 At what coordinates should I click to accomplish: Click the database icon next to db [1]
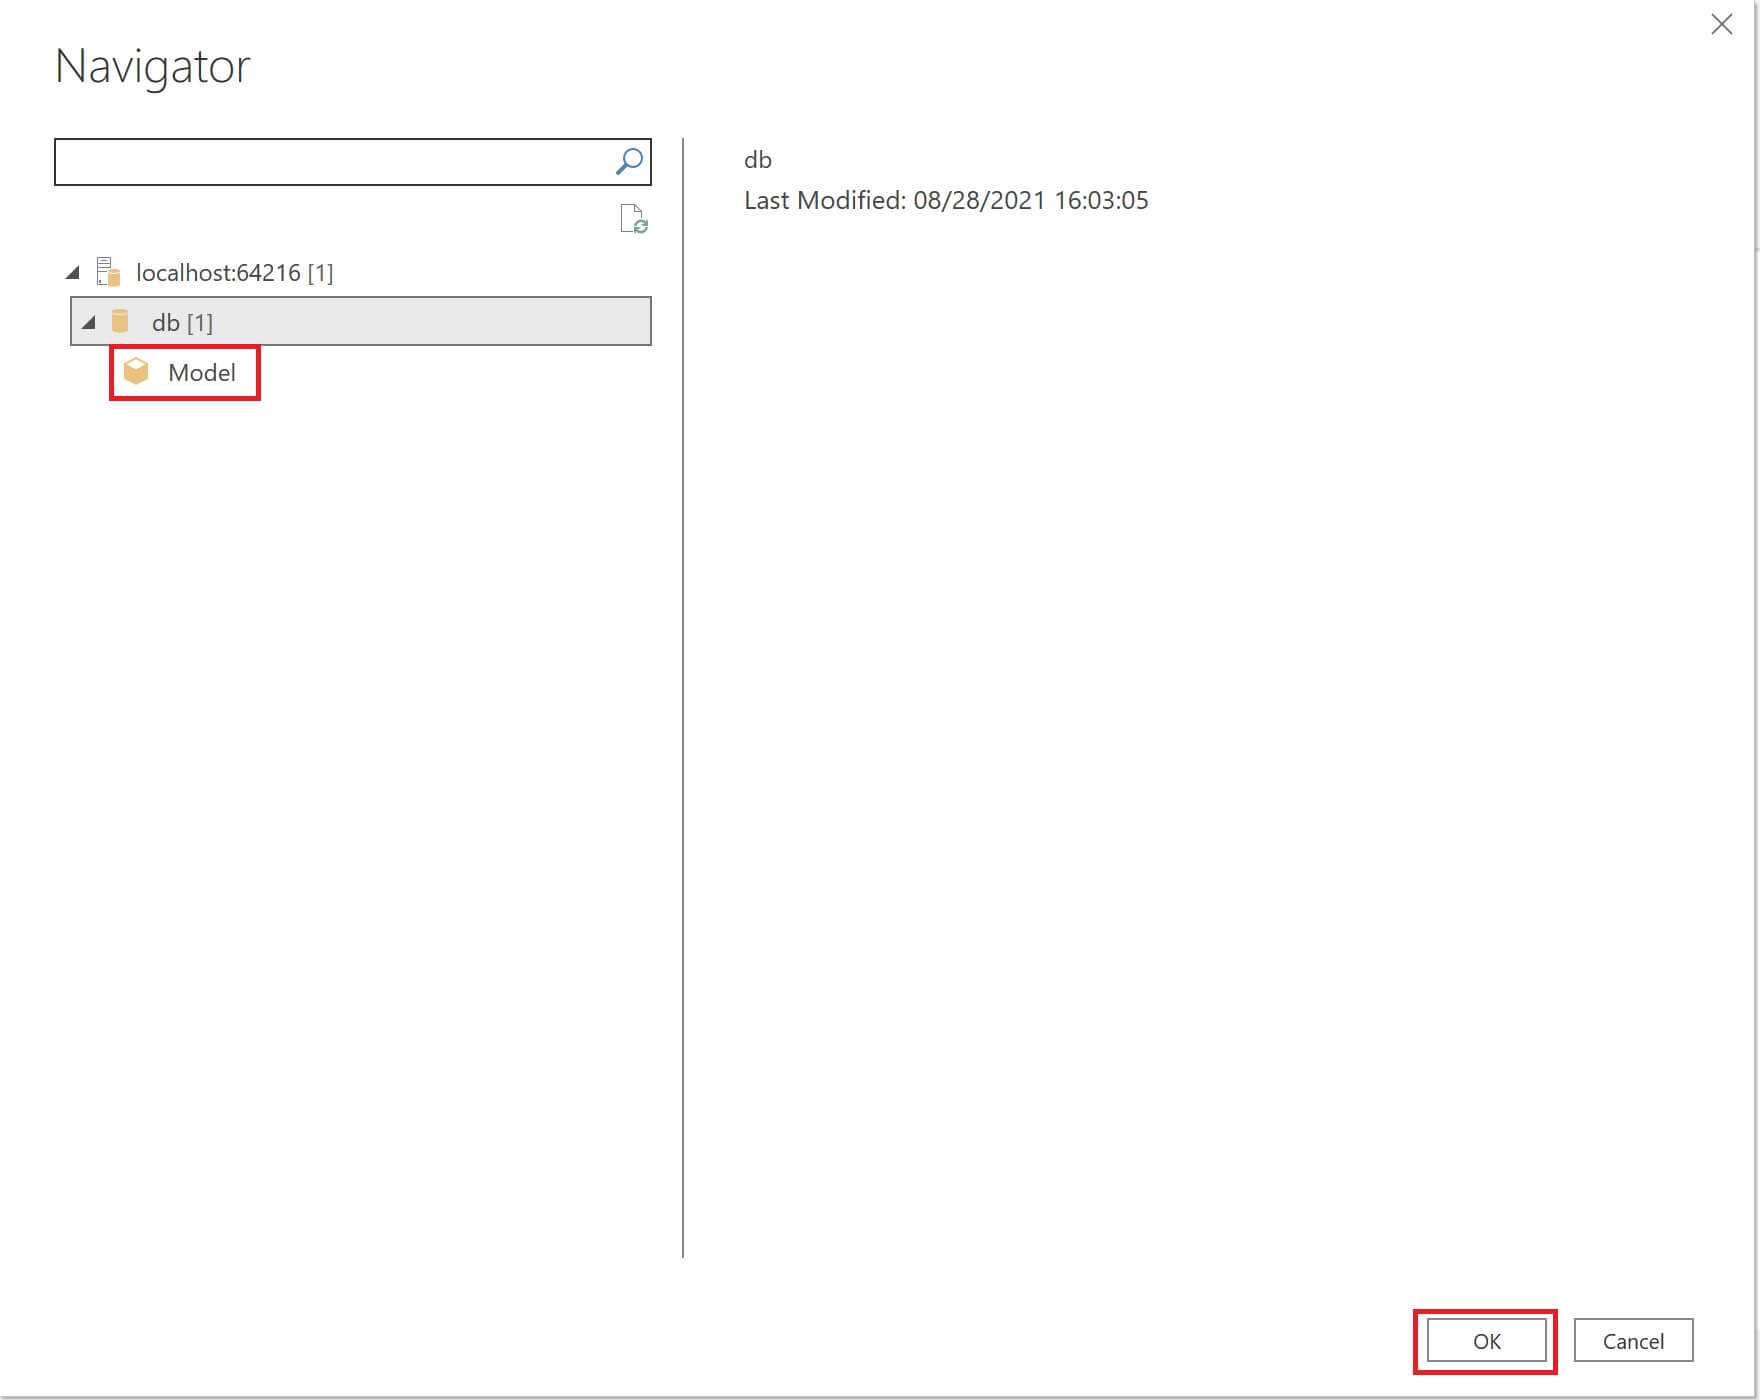[x=121, y=321]
